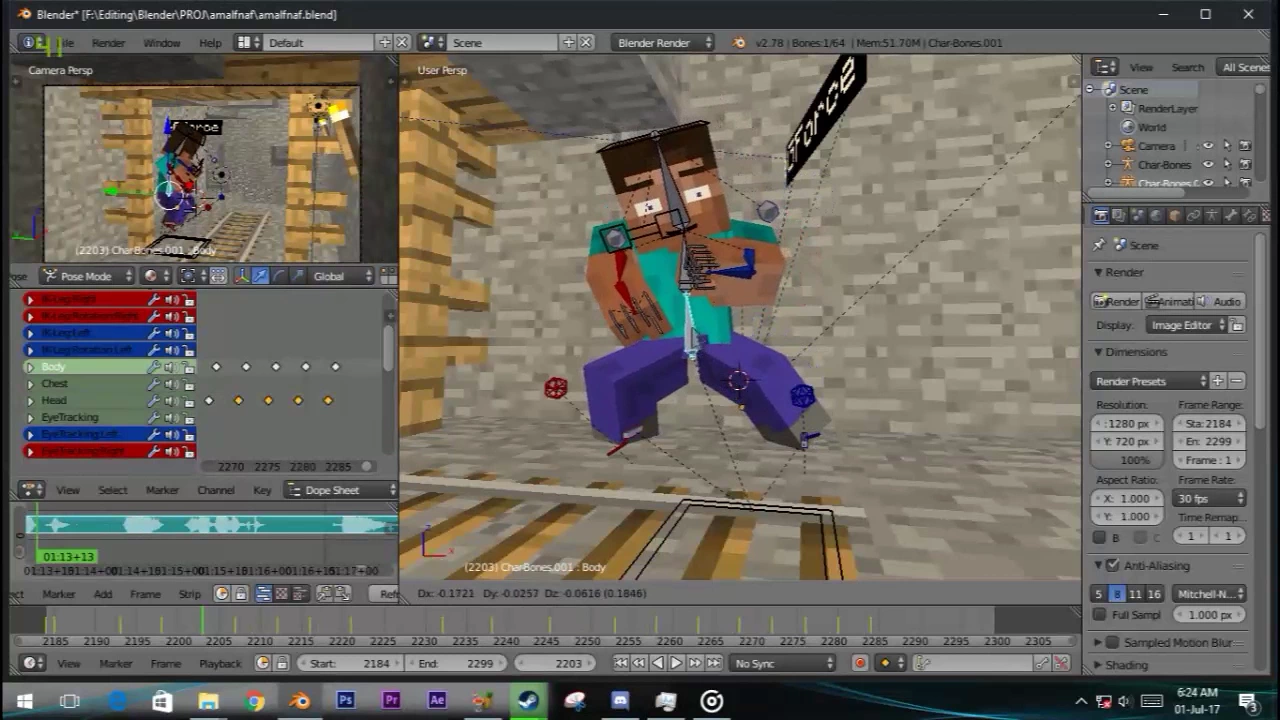
Task: Open the No Sync playback dropdown
Action: pyautogui.click(x=782, y=663)
